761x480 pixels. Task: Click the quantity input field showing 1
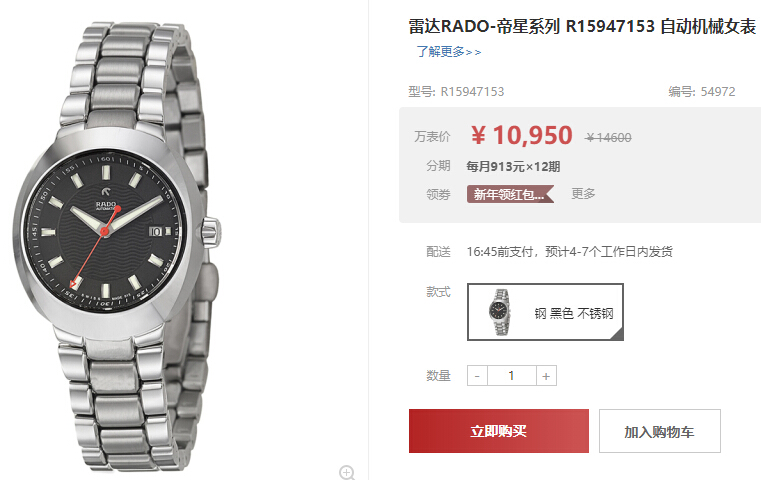[512, 376]
